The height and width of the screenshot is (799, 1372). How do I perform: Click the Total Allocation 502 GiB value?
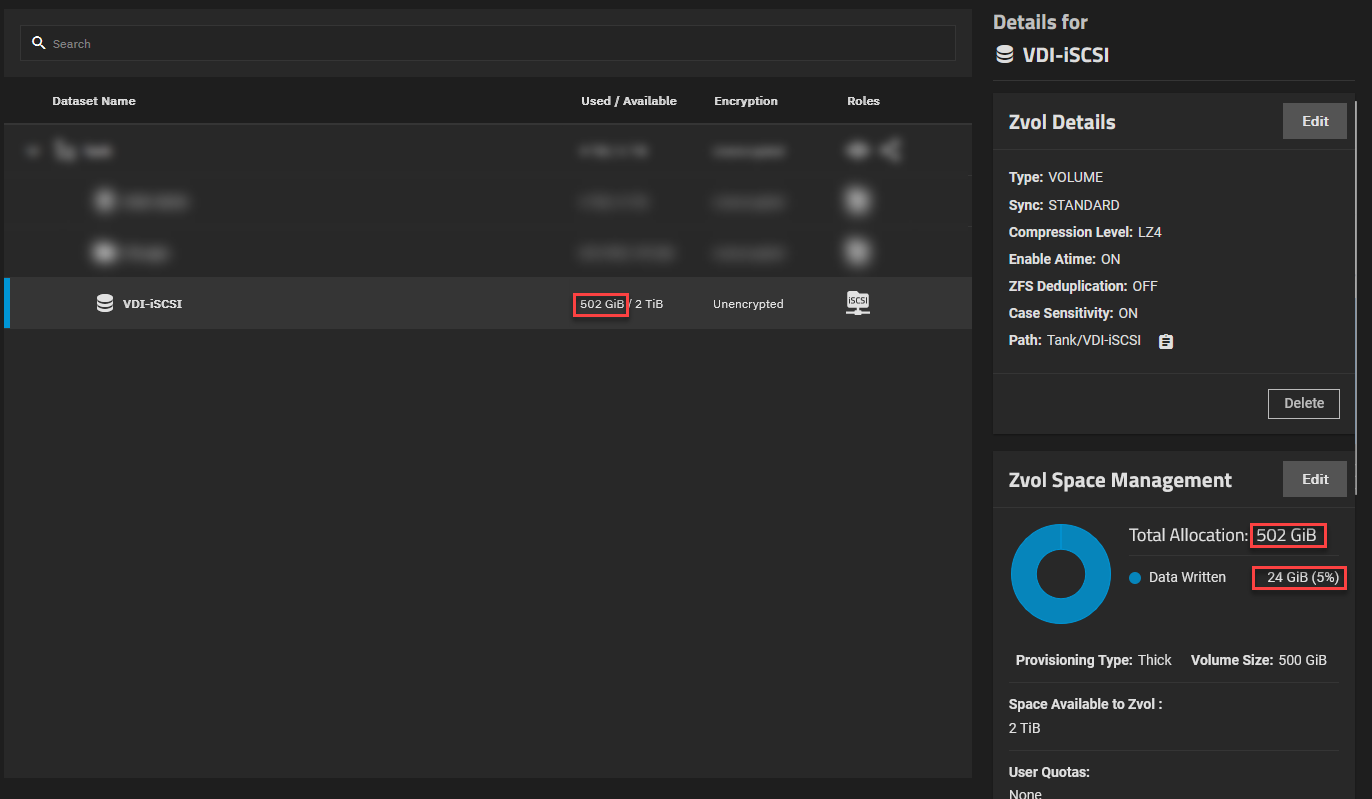(x=1288, y=535)
